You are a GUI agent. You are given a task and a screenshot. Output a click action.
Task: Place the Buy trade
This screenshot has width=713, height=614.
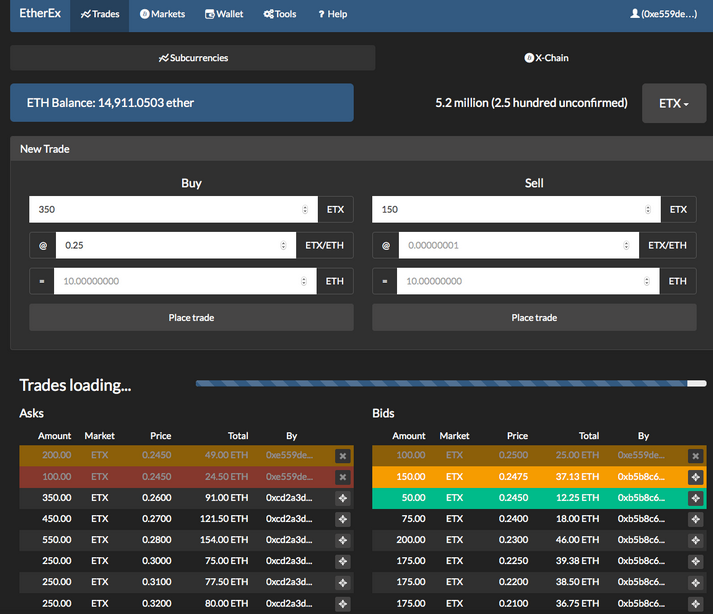tap(191, 317)
